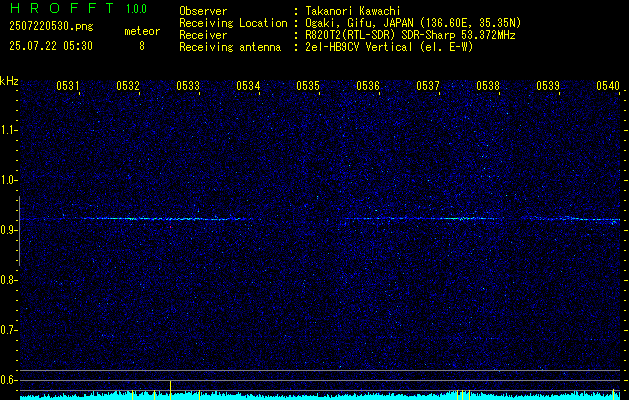Click the kHz axis label
Viewport: 629px width, 400px height.
pyautogui.click(x=9, y=81)
